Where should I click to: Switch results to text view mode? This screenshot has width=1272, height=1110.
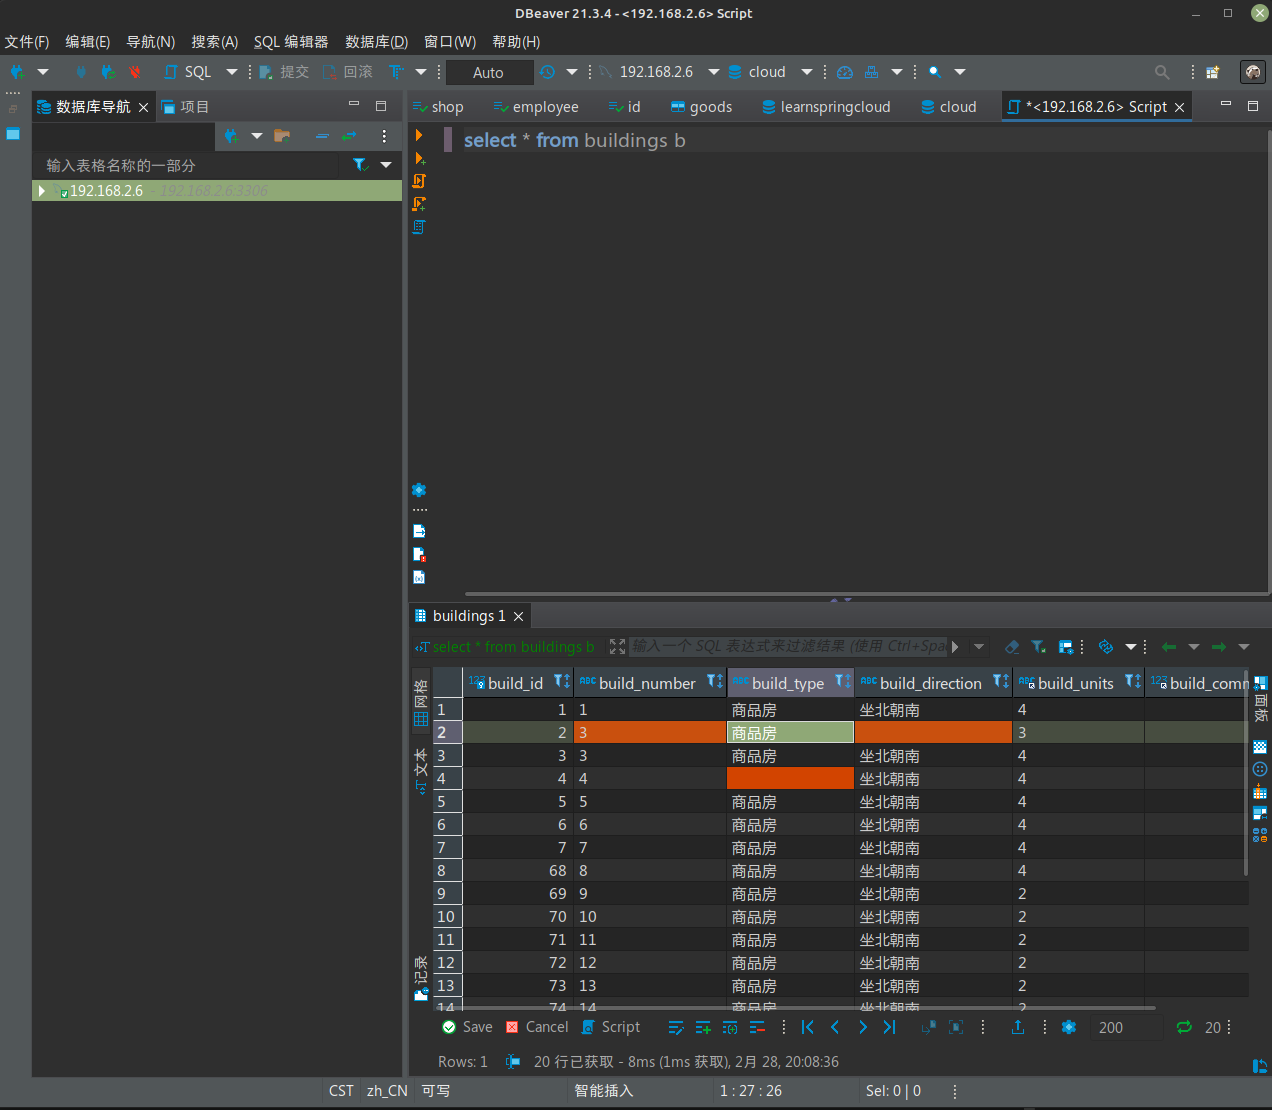tap(421, 771)
